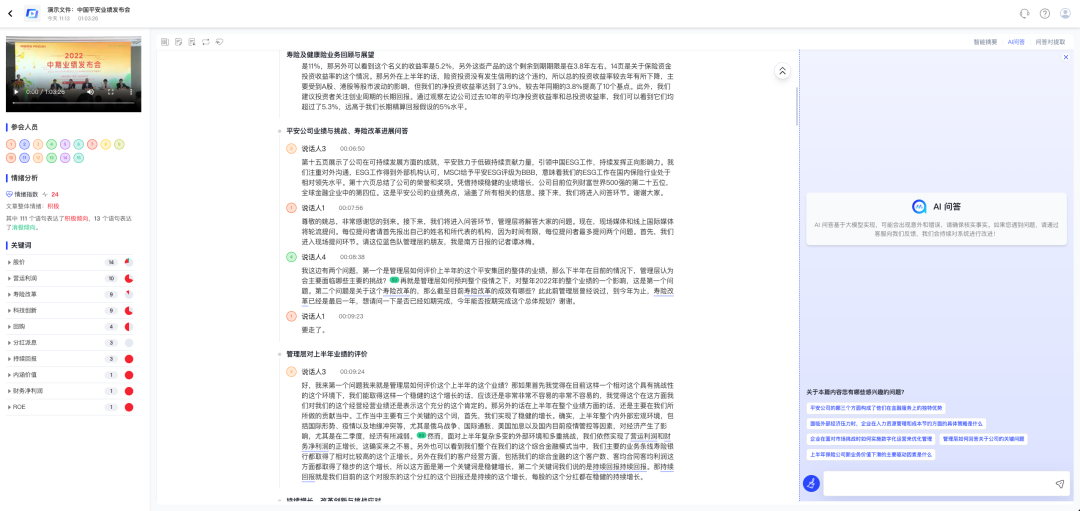Click the 说话人1 avatar at 00:07:56
The image size is (1080, 511).
pyautogui.click(x=291, y=207)
